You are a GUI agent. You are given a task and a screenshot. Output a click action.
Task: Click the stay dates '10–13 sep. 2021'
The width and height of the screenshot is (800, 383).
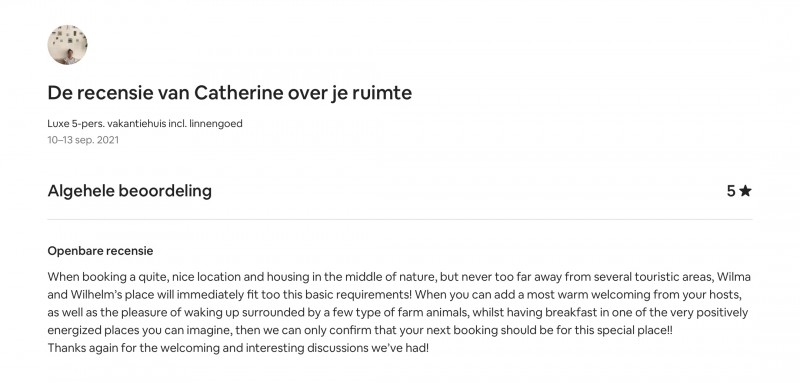pos(83,140)
